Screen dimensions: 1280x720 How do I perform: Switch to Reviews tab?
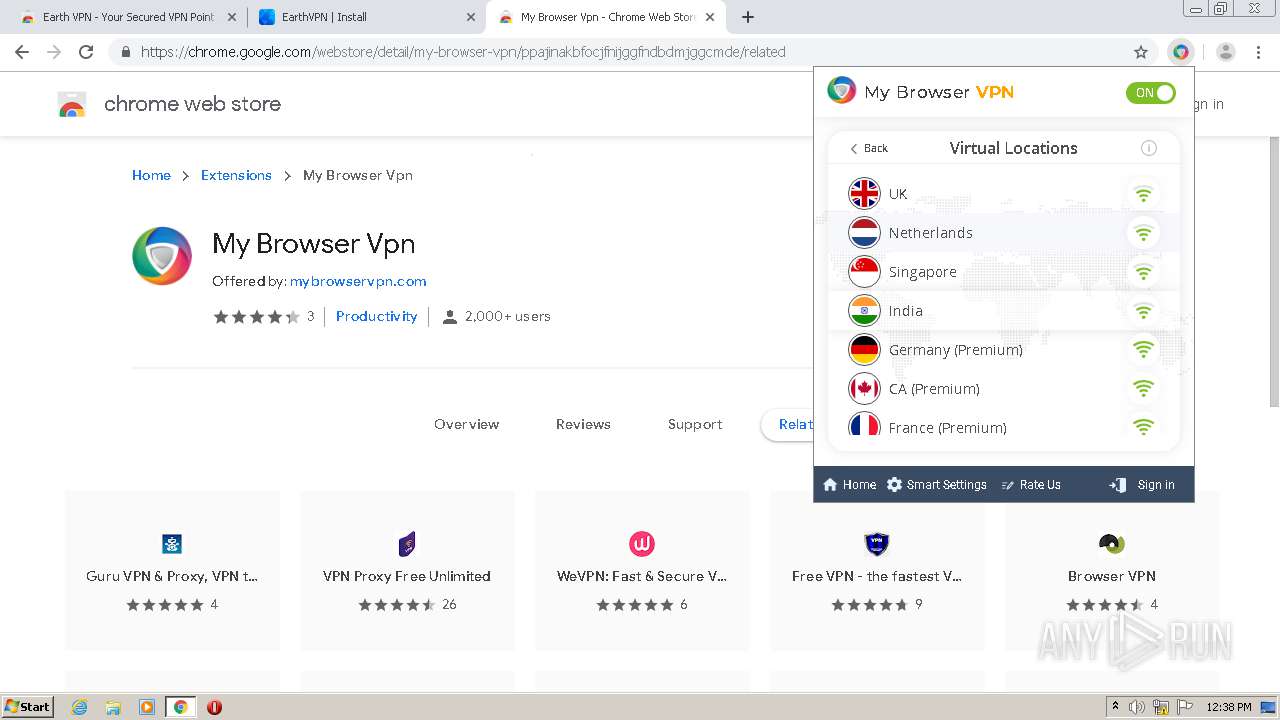coord(583,424)
